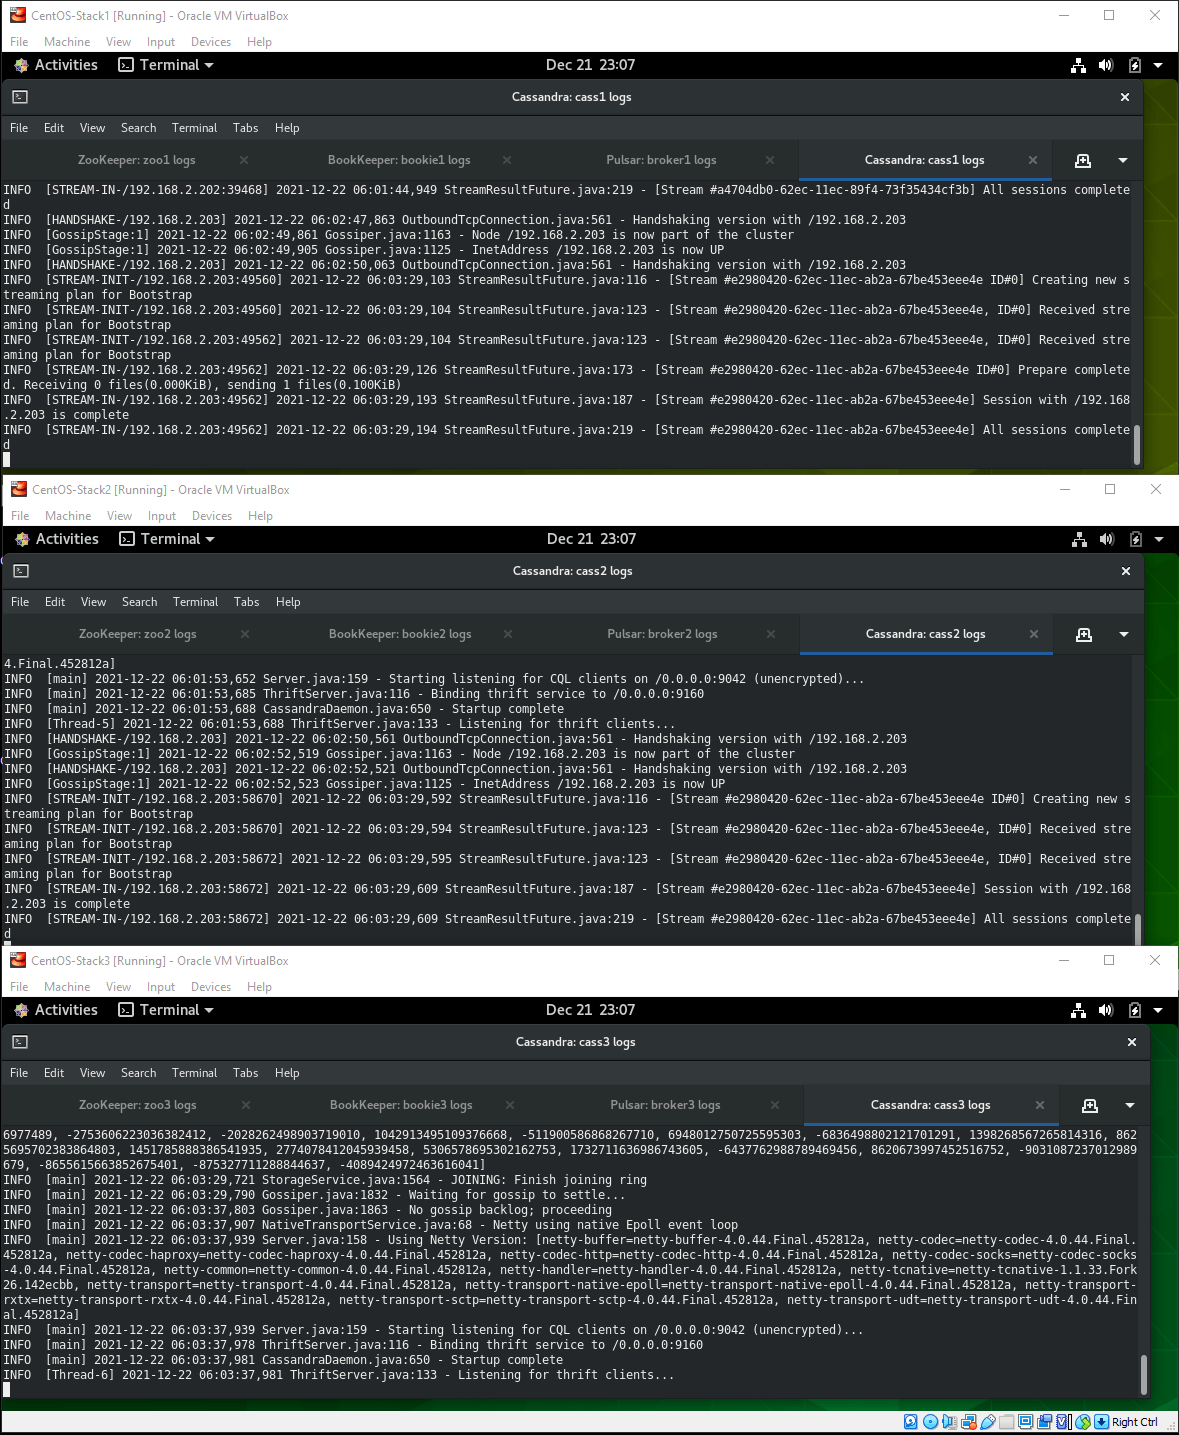Click the volume icon in CentOS-Stack2 top bar
Viewport: 1179px width, 1435px height.
1107,539
